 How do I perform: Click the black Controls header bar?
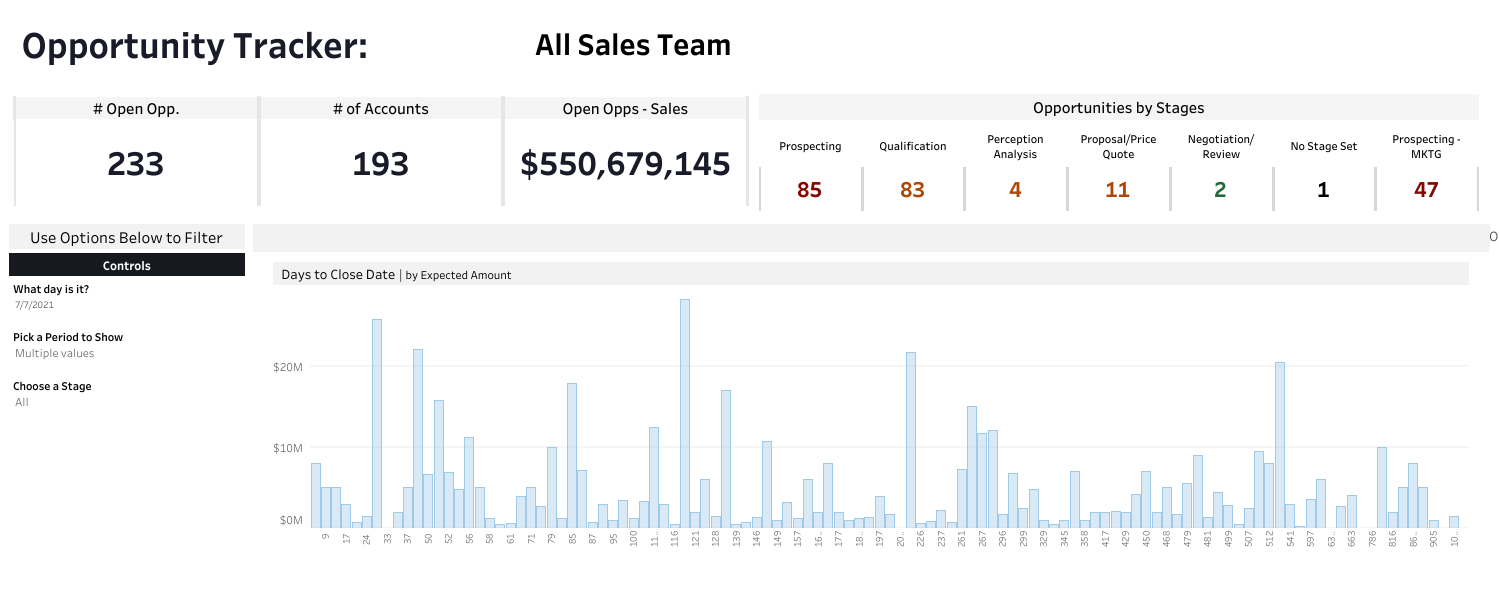[x=127, y=265]
